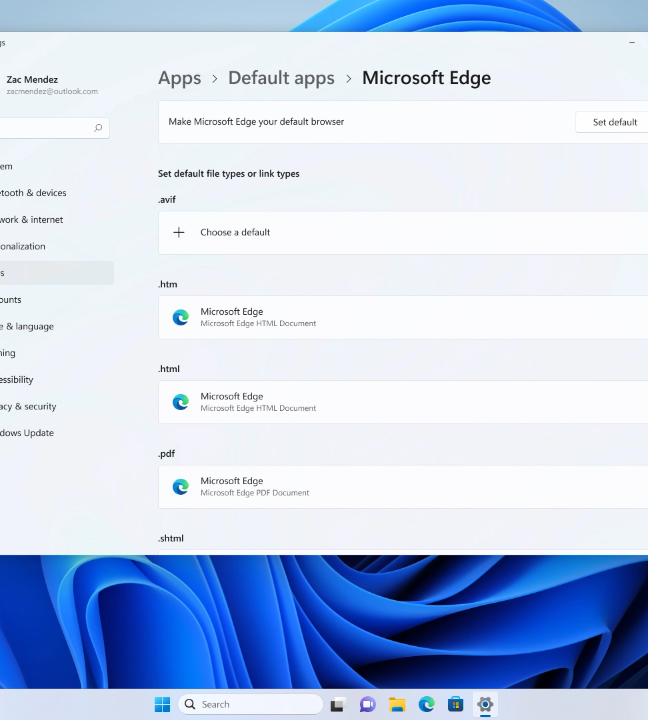Click the magnifier icon in settings search
This screenshot has width=648, height=720.
98,128
